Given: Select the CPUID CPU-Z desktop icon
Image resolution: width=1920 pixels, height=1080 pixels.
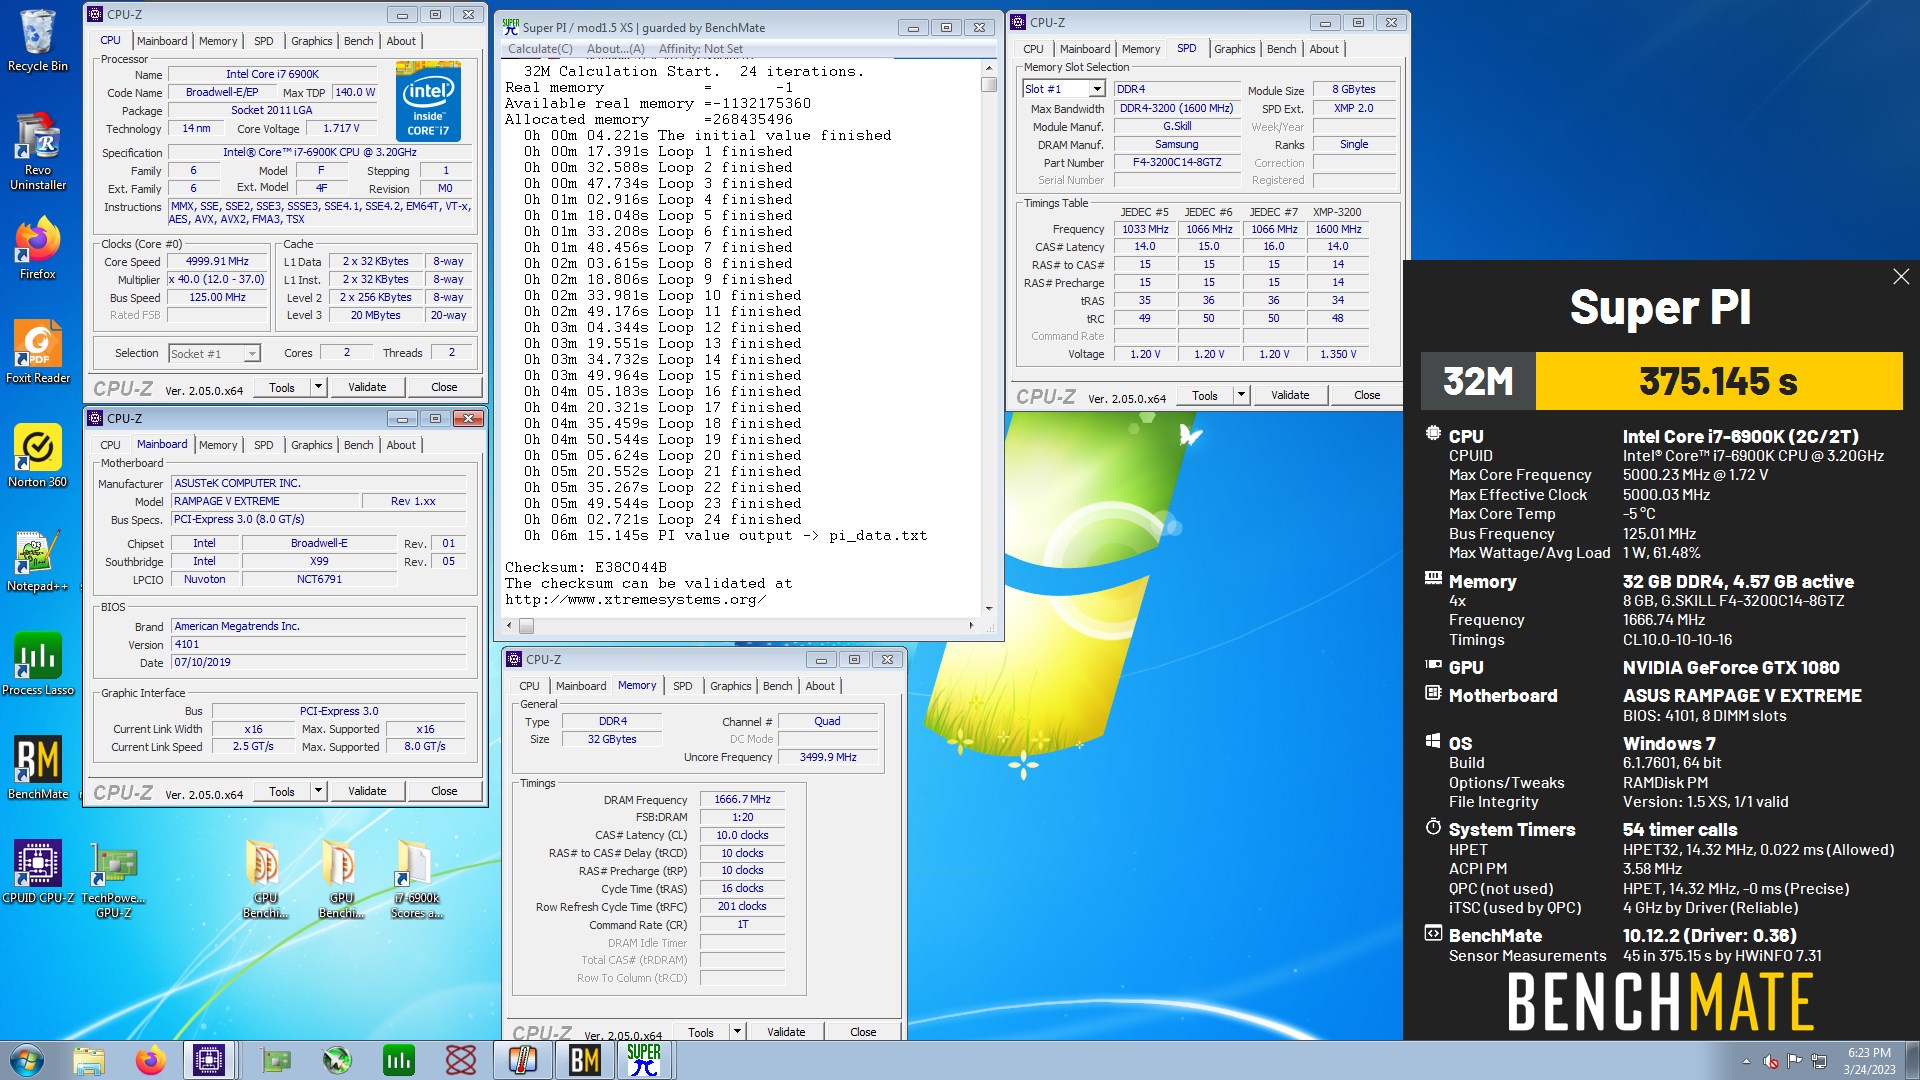Looking at the screenshot, I should click(x=37, y=872).
